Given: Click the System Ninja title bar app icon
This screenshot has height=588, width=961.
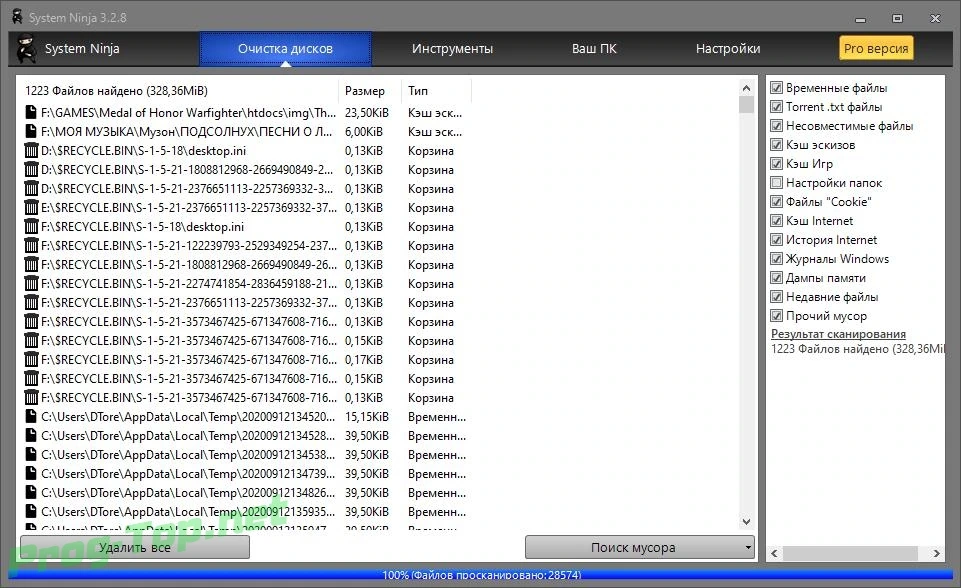Looking at the screenshot, I should [x=17, y=17].
